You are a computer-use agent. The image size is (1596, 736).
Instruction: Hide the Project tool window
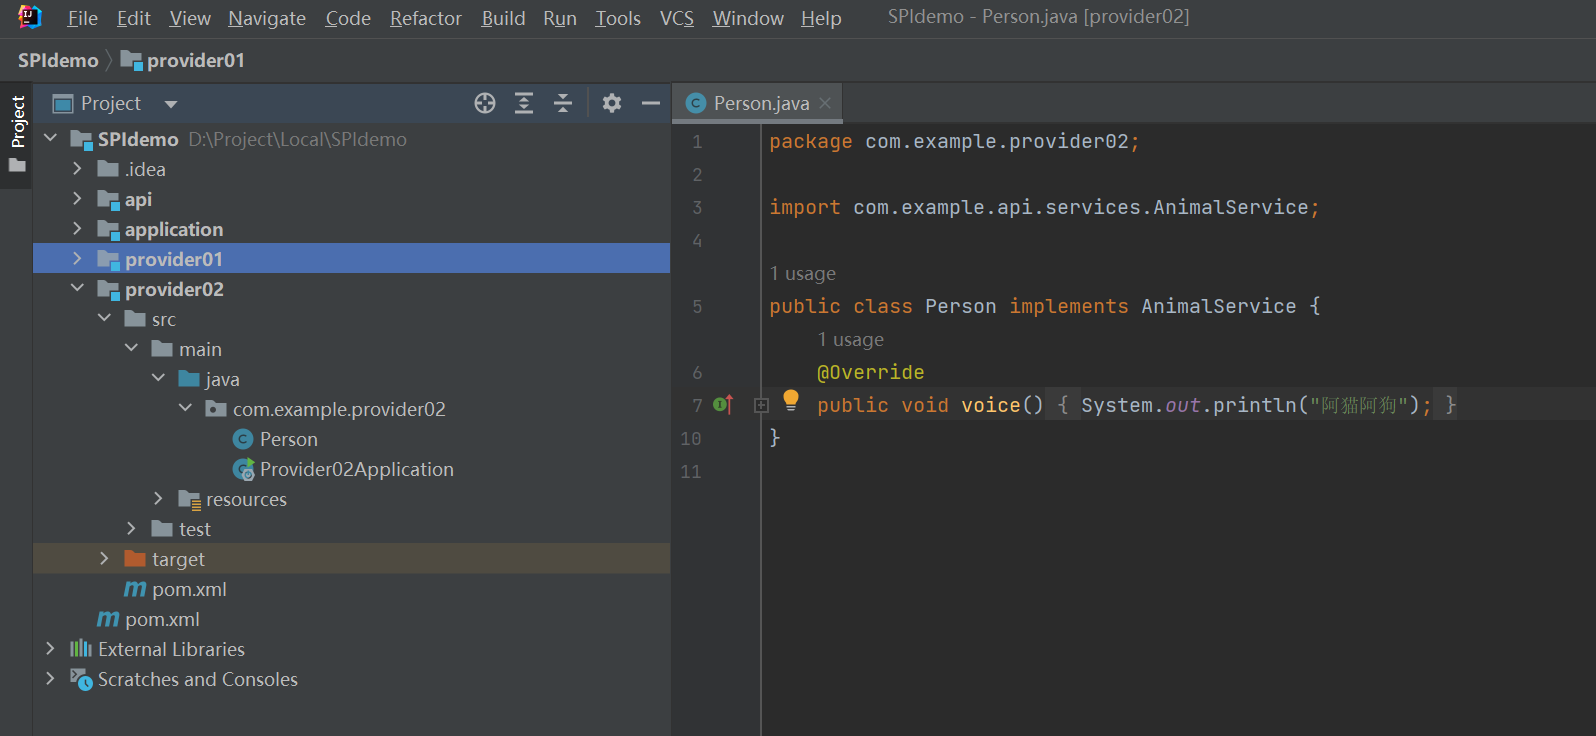click(651, 103)
